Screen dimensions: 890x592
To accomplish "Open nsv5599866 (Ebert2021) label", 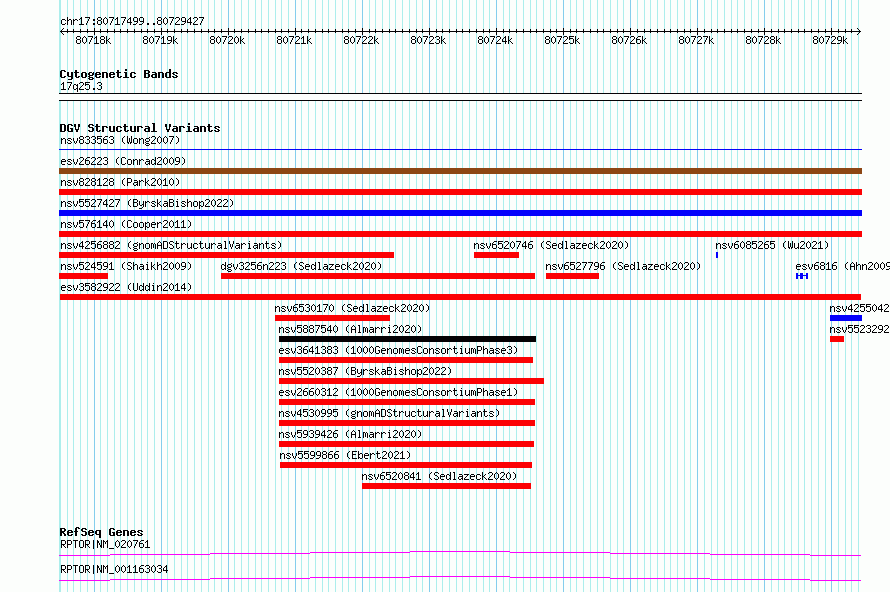I will [345, 455].
